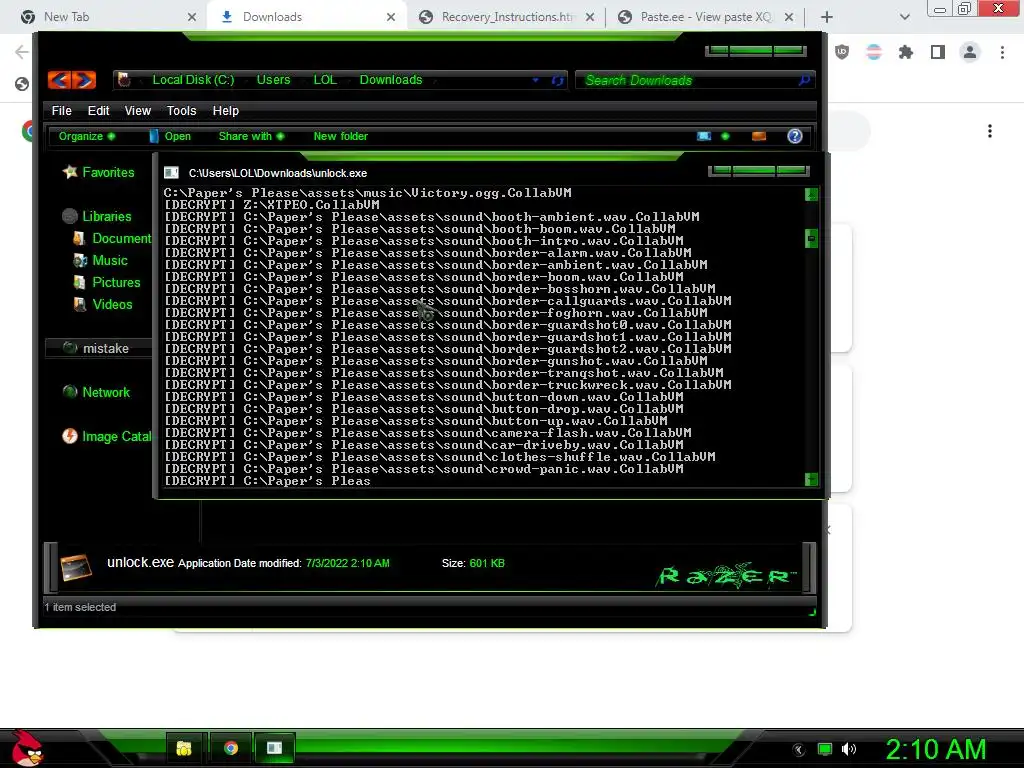Screen dimensions: 1024x768
Task: Open the View menu
Action: pyautogui.click(x=138, y=110)
